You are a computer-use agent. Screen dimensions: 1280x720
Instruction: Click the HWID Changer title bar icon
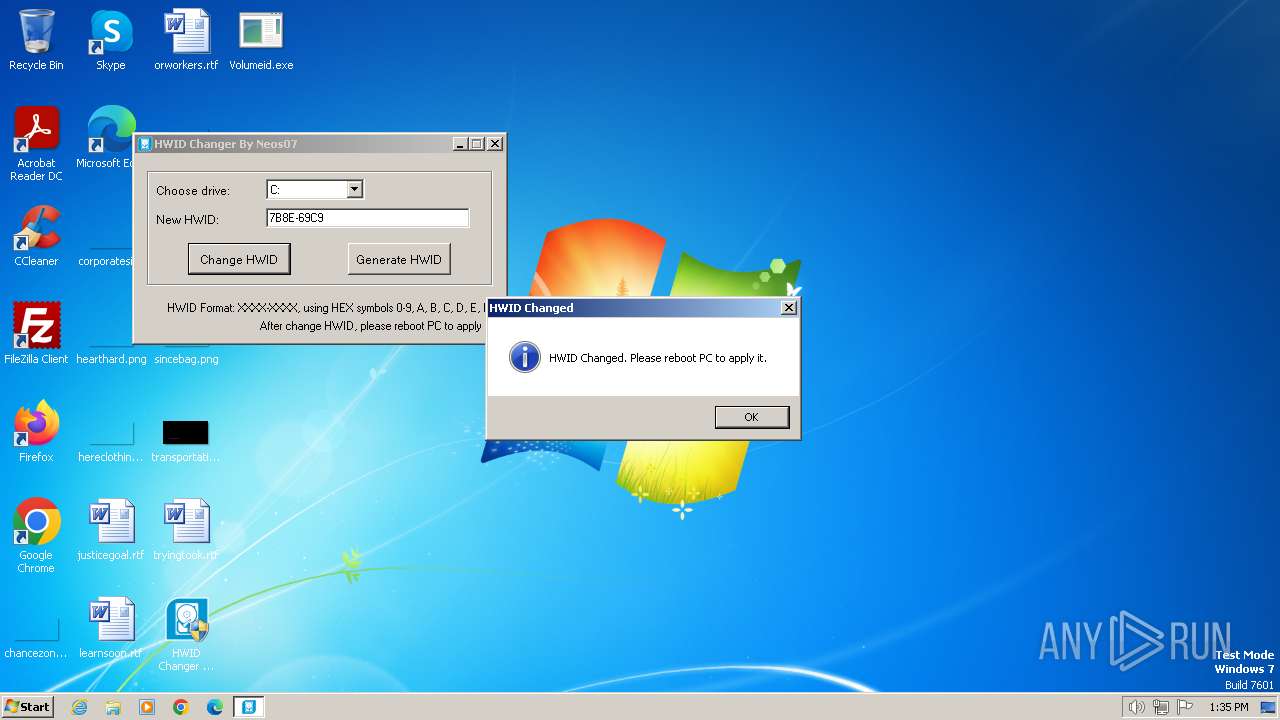[145, 144]
